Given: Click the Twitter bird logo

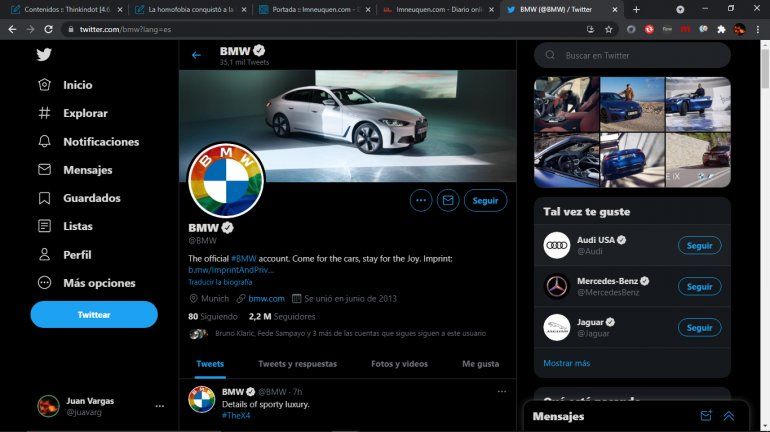Looking at the screenshot, I should pos(44,55).
